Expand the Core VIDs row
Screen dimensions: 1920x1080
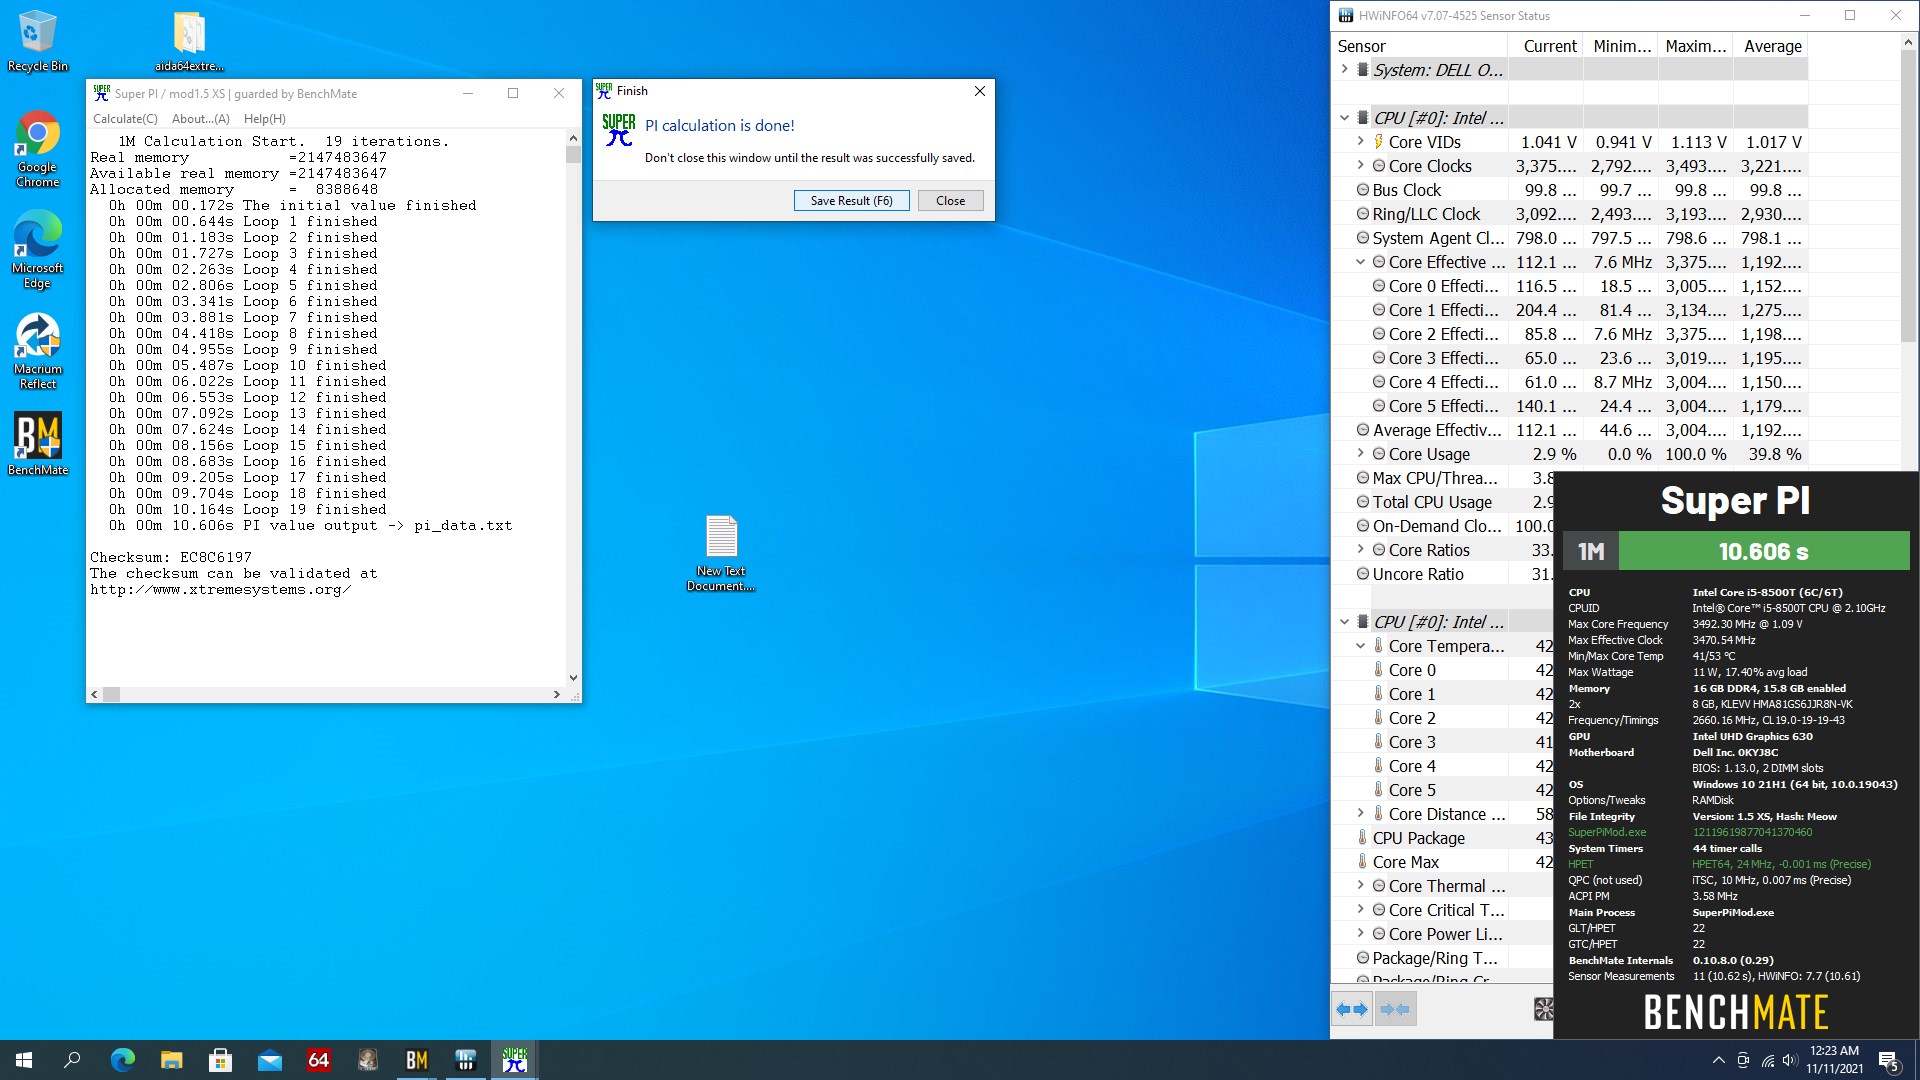click(x=1360, y=142)
